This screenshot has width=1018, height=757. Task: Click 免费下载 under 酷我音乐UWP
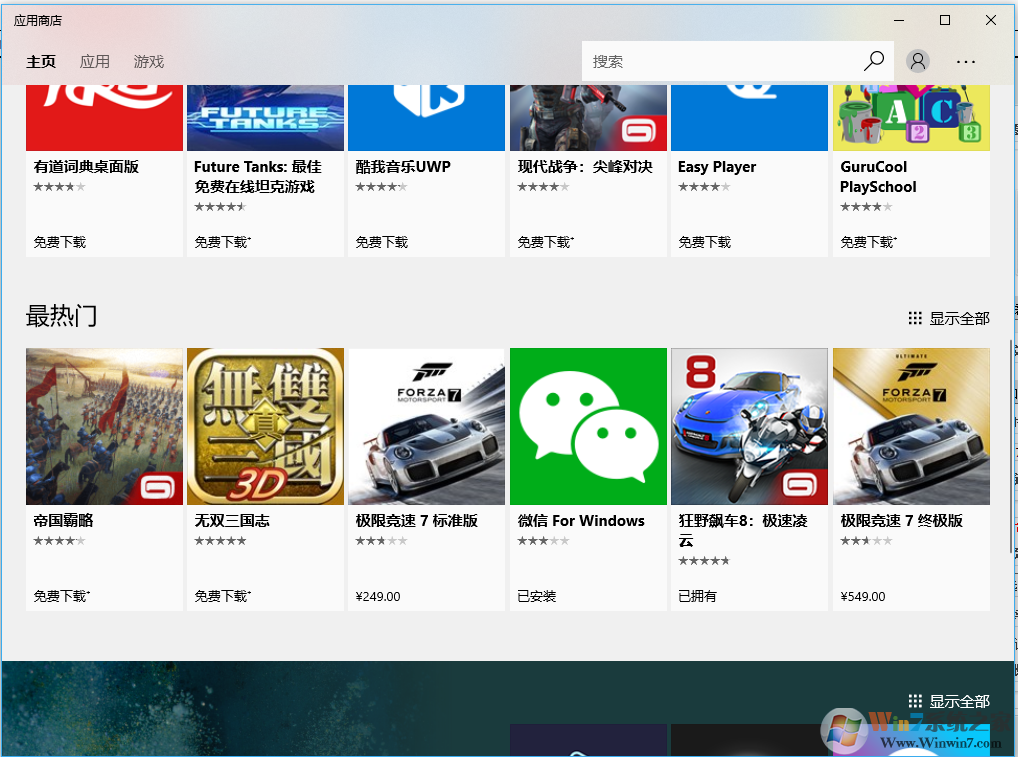[x=382, y=242]
